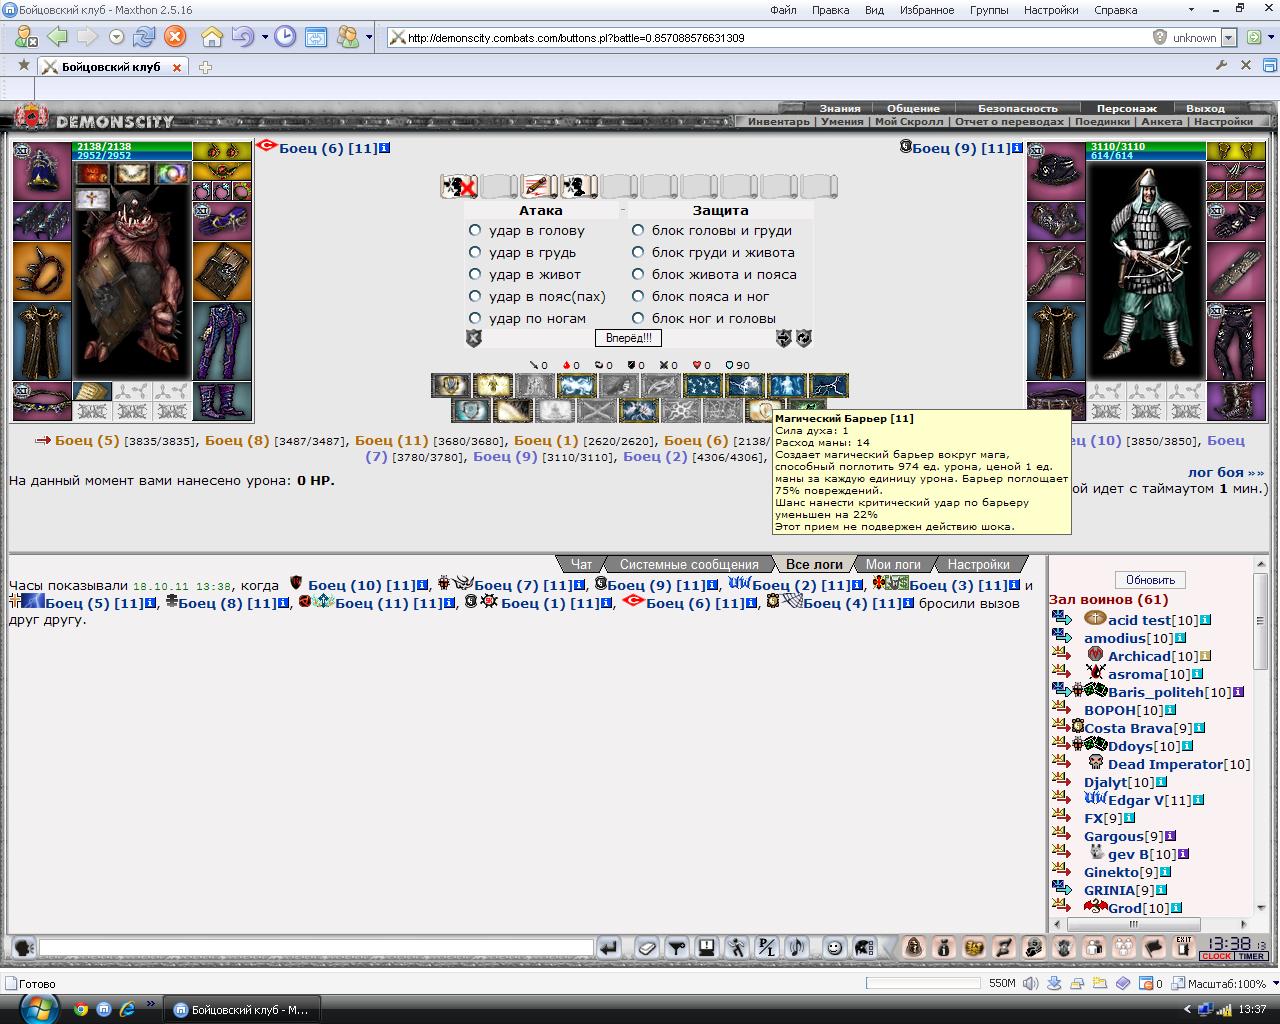Viewport: 1280px width, 1024px height.
Task: Click the browser Stop button
Action: pos(175,38)
